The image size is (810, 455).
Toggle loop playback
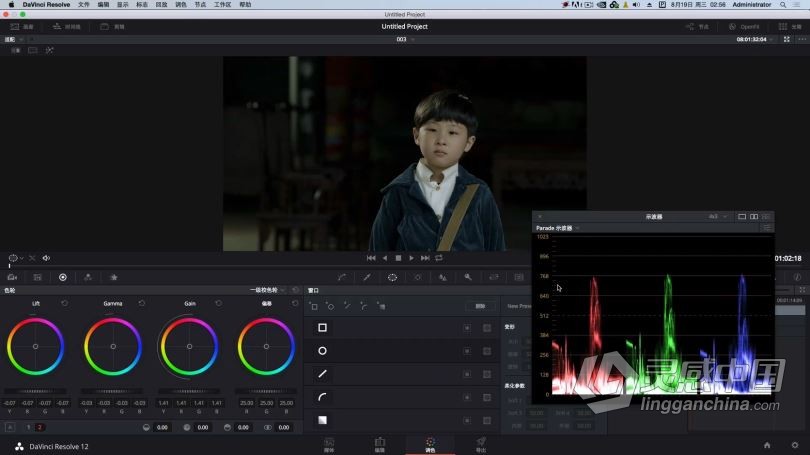pyautogui.click(x=439, y=258)
